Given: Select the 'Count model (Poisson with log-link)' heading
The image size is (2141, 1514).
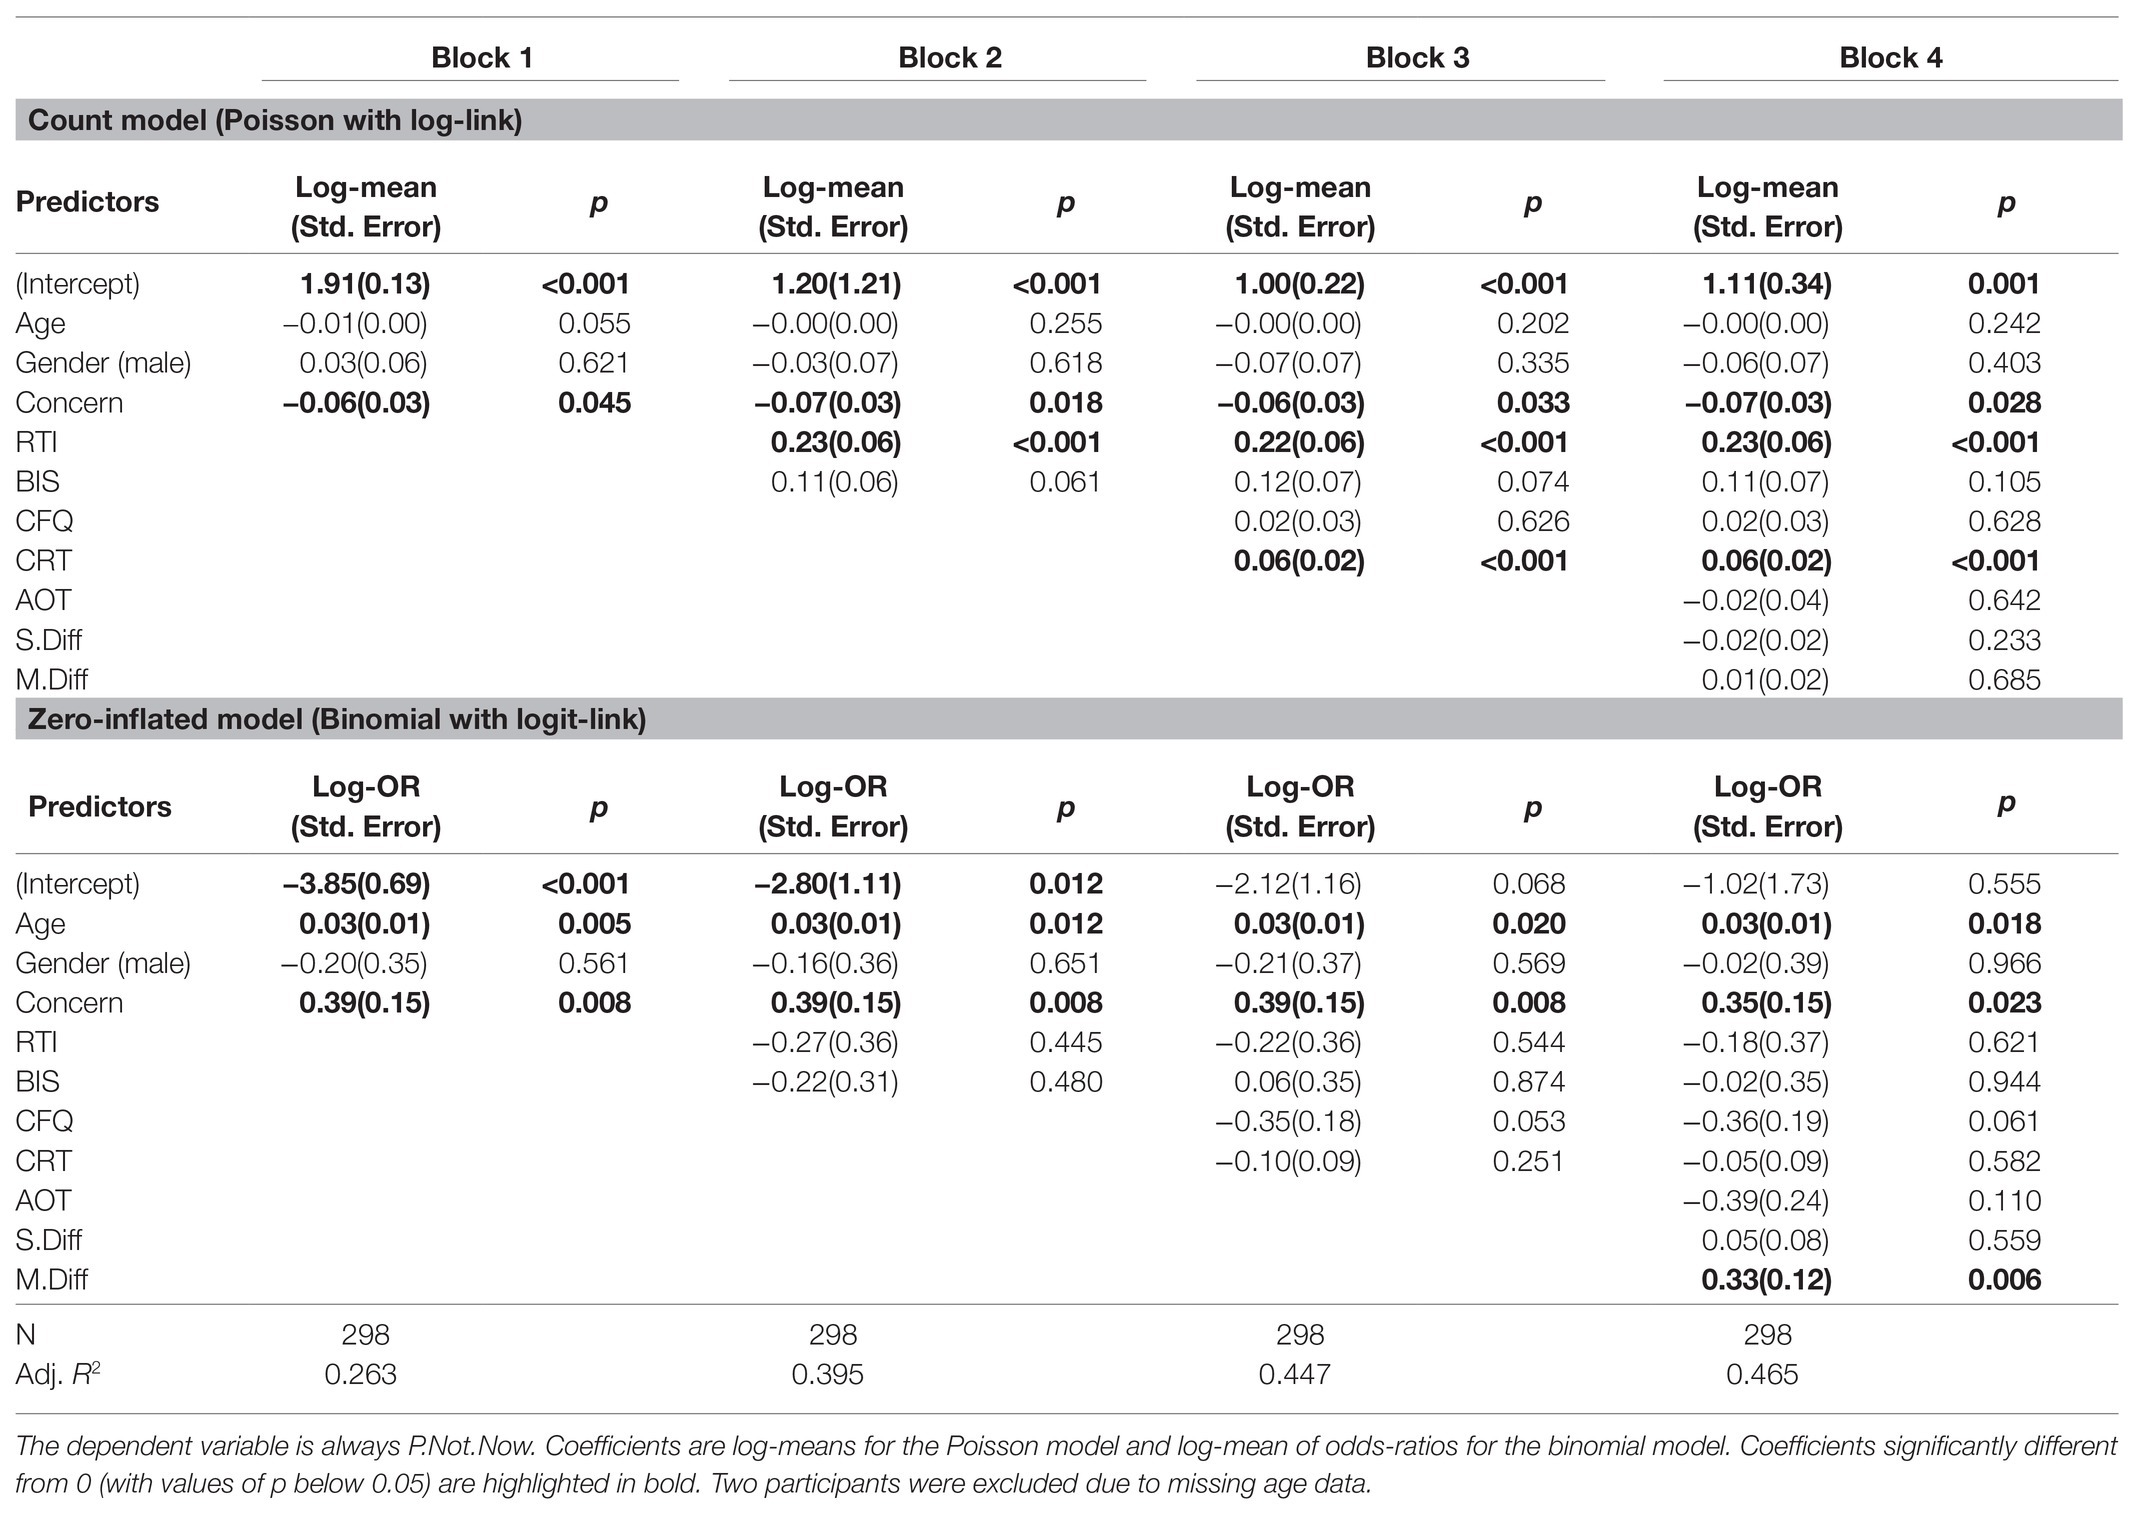Looking at the screenshot, I should tap(275, 121).
